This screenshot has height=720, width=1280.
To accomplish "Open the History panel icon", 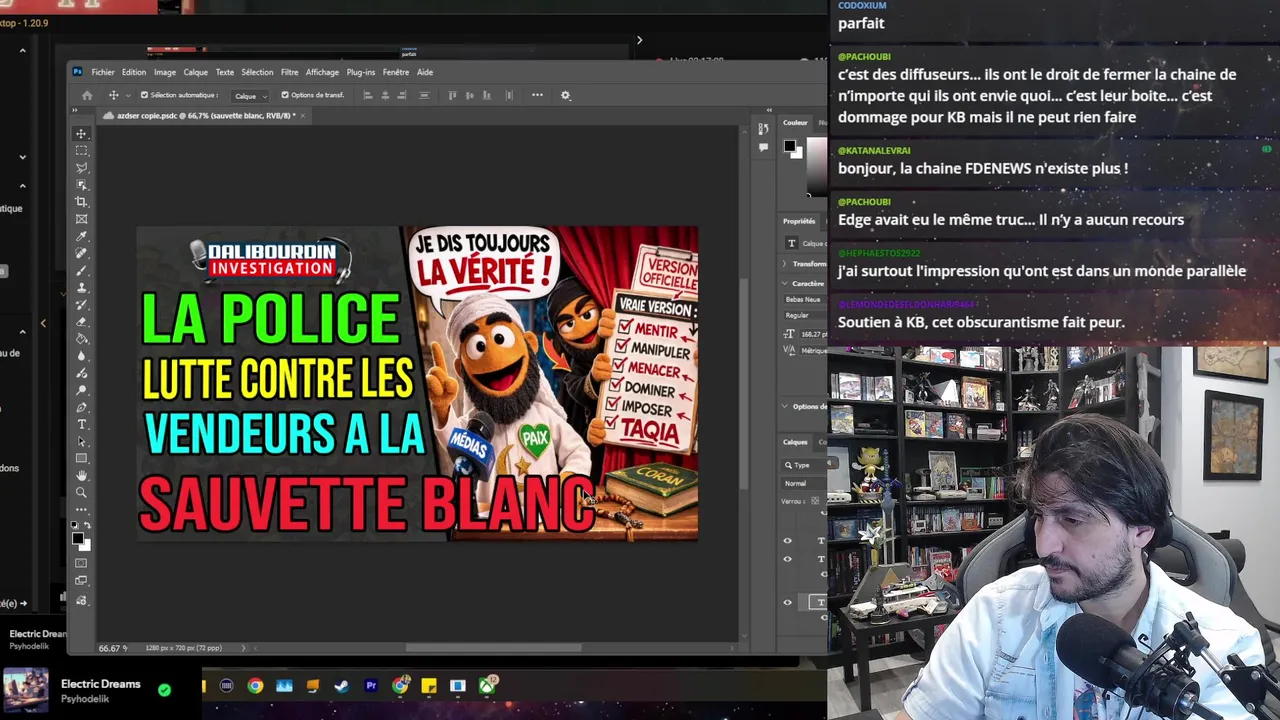I will point(763,128).
